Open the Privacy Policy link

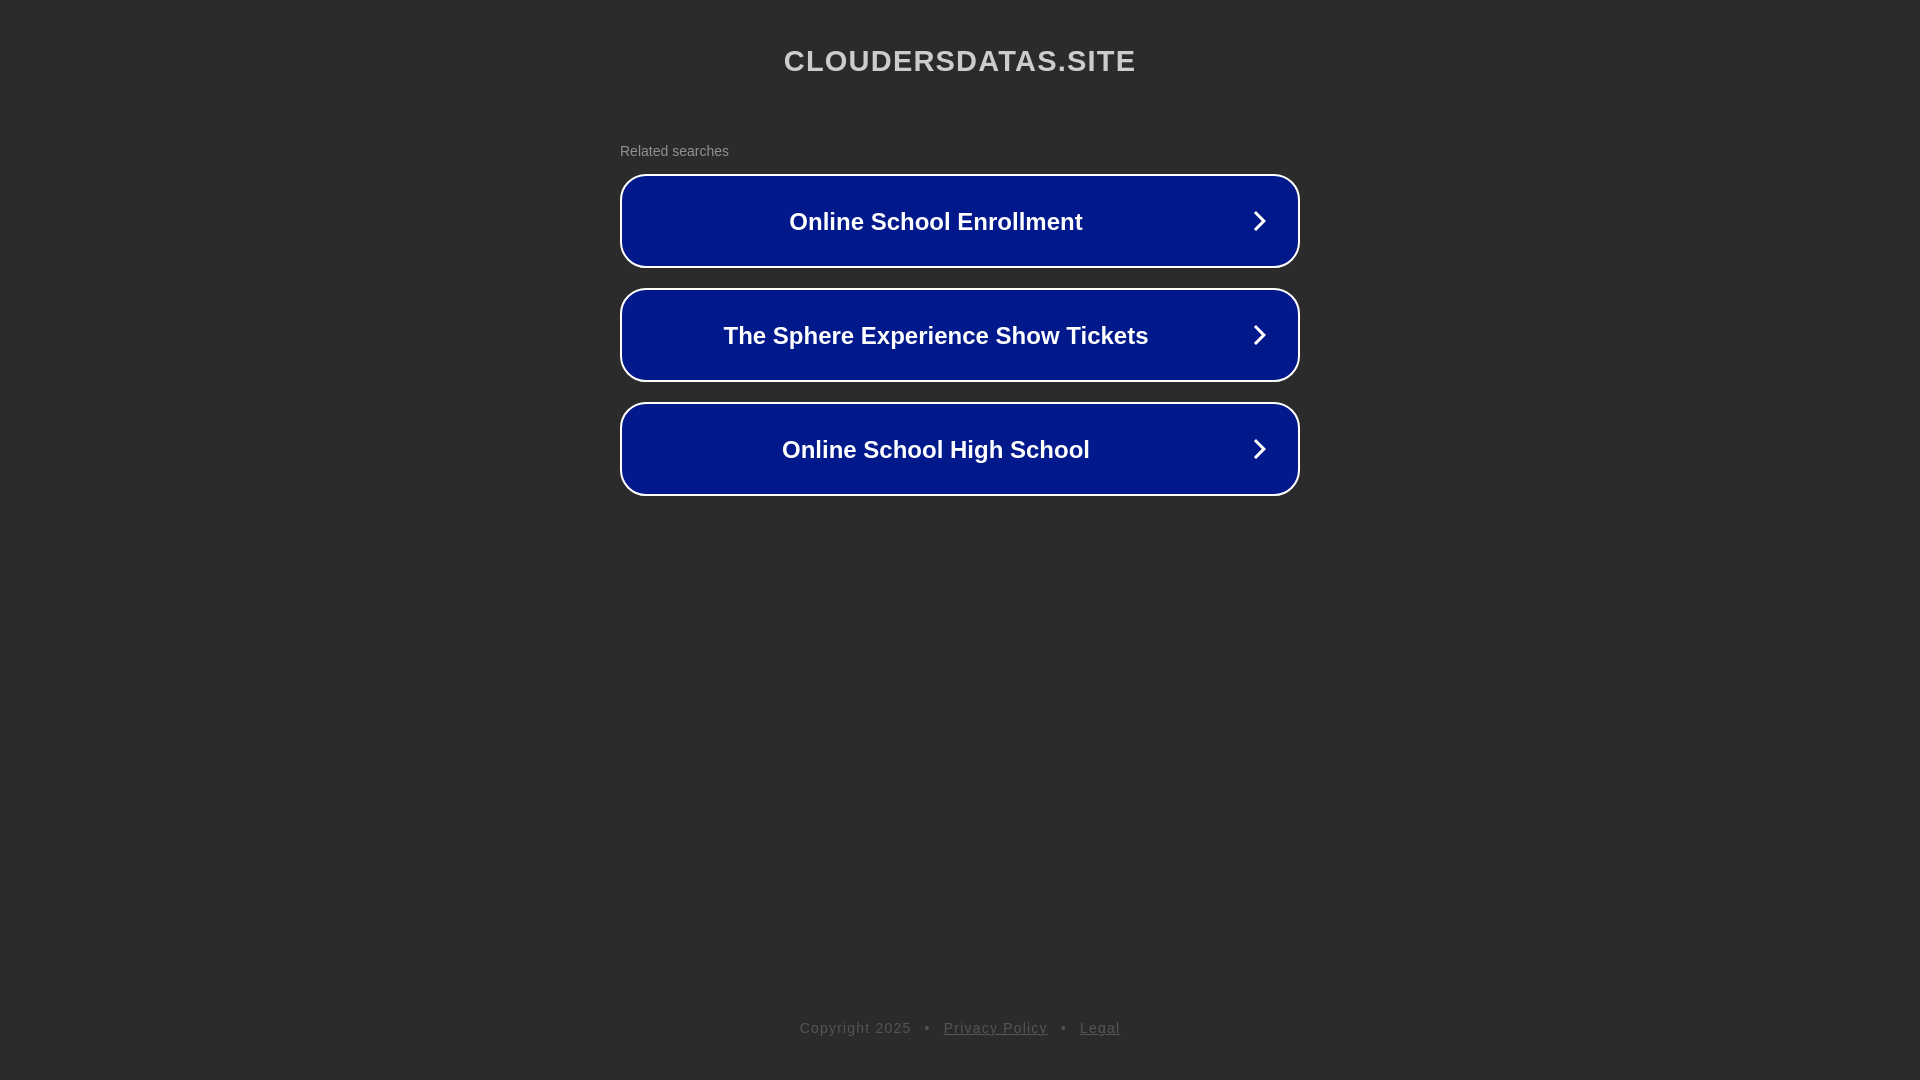click(995, 1028)
